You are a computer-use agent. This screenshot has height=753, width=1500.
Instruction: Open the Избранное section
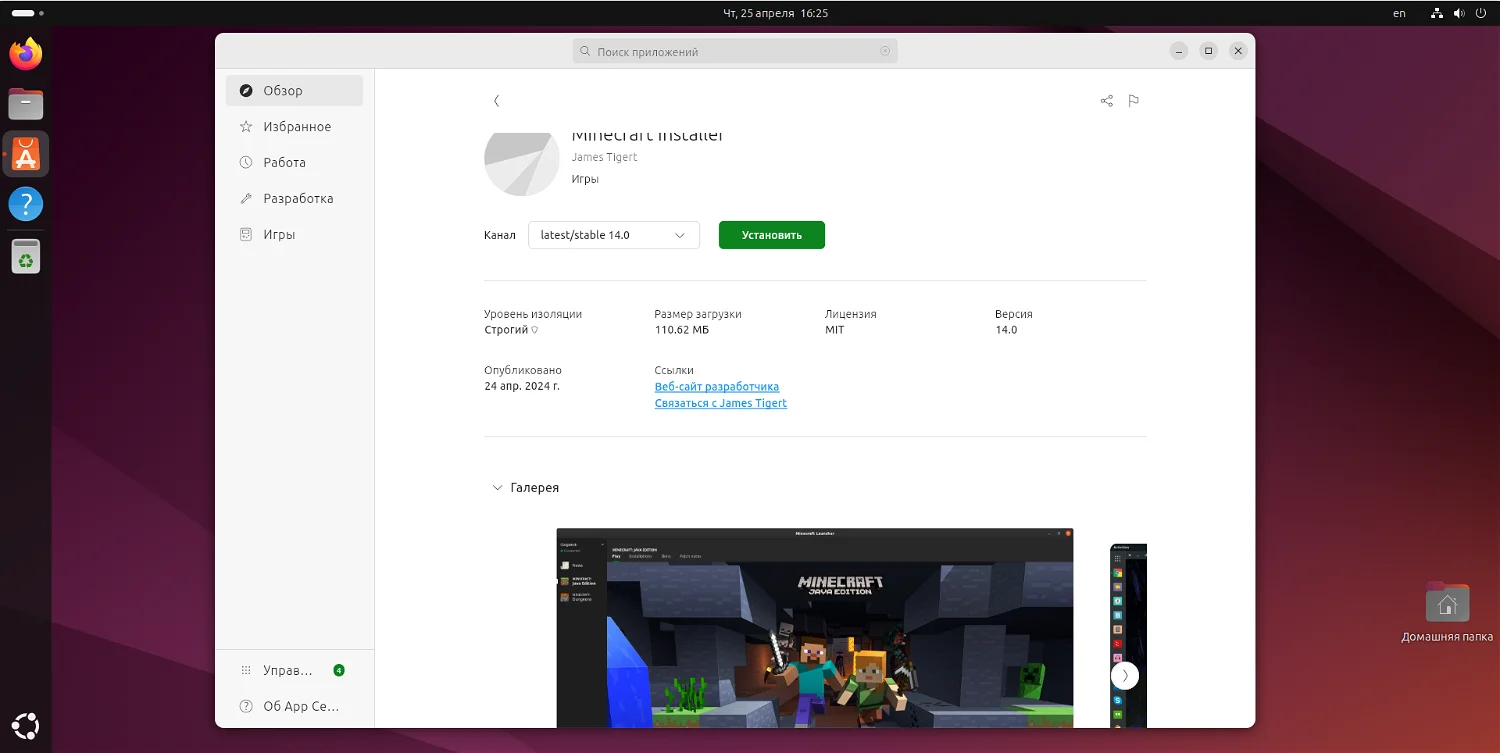pyautogui.click(x=294, y=127)
